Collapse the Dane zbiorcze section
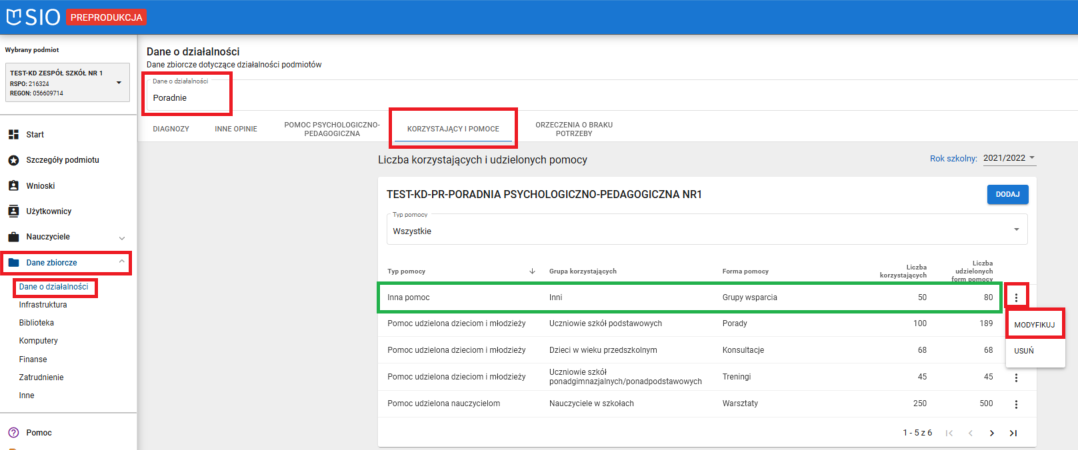The width and height of the screenshot is (1078, 450). pyautogui.click(x=122, y=263)
